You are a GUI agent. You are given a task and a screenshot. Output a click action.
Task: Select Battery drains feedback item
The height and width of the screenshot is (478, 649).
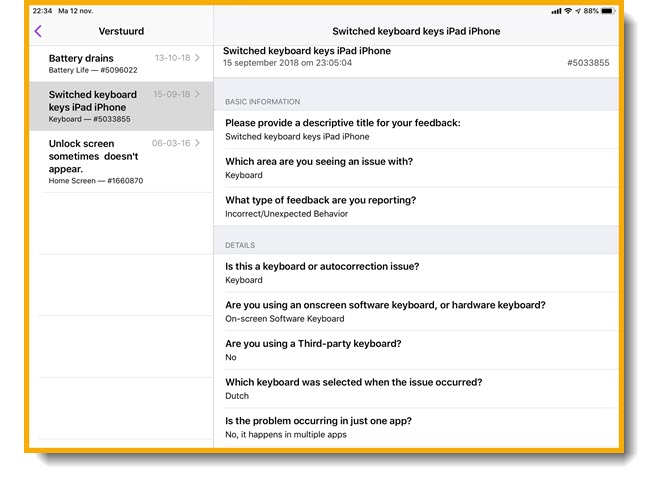pos(122,63)
